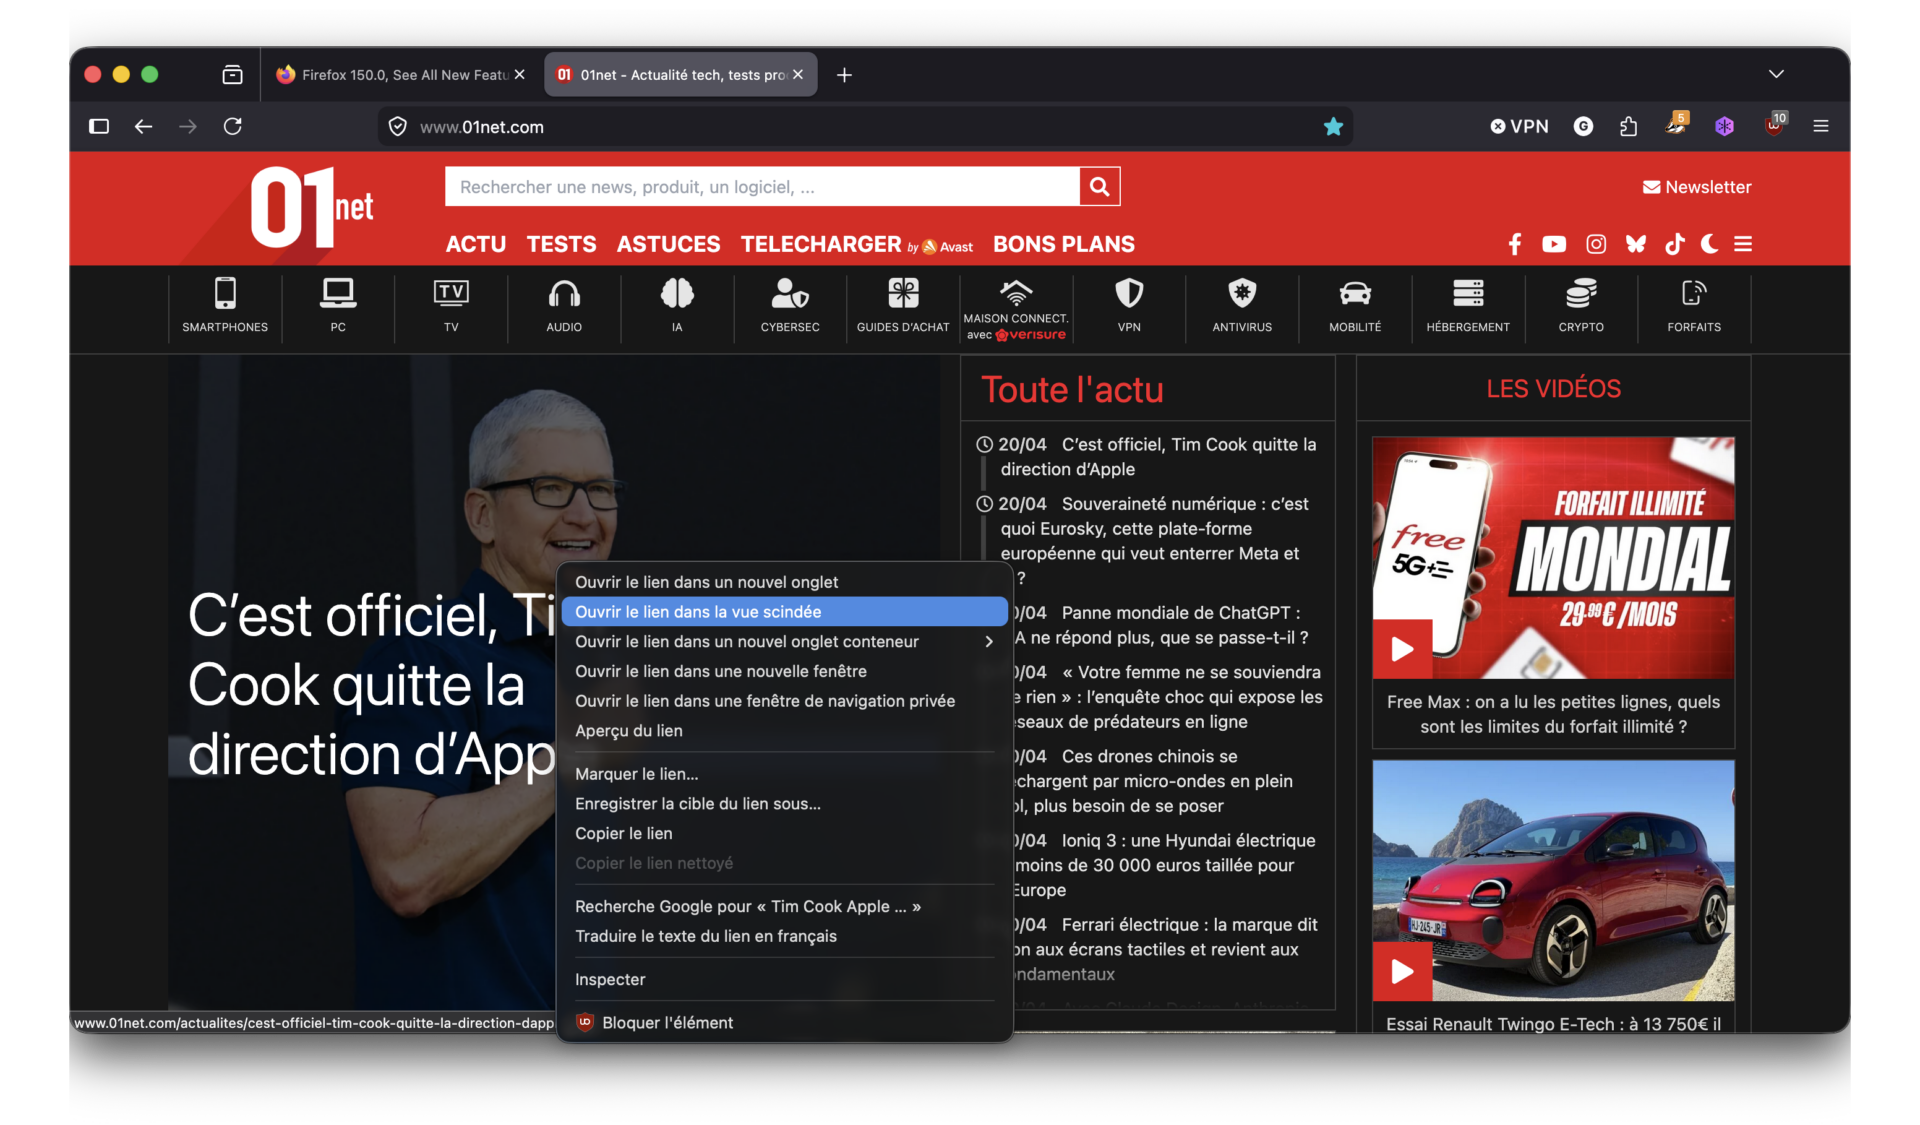Play the Free Max forfait video
Image resolution: width=1920 pixels, height=1125 pixels.
coord(1403,648)
